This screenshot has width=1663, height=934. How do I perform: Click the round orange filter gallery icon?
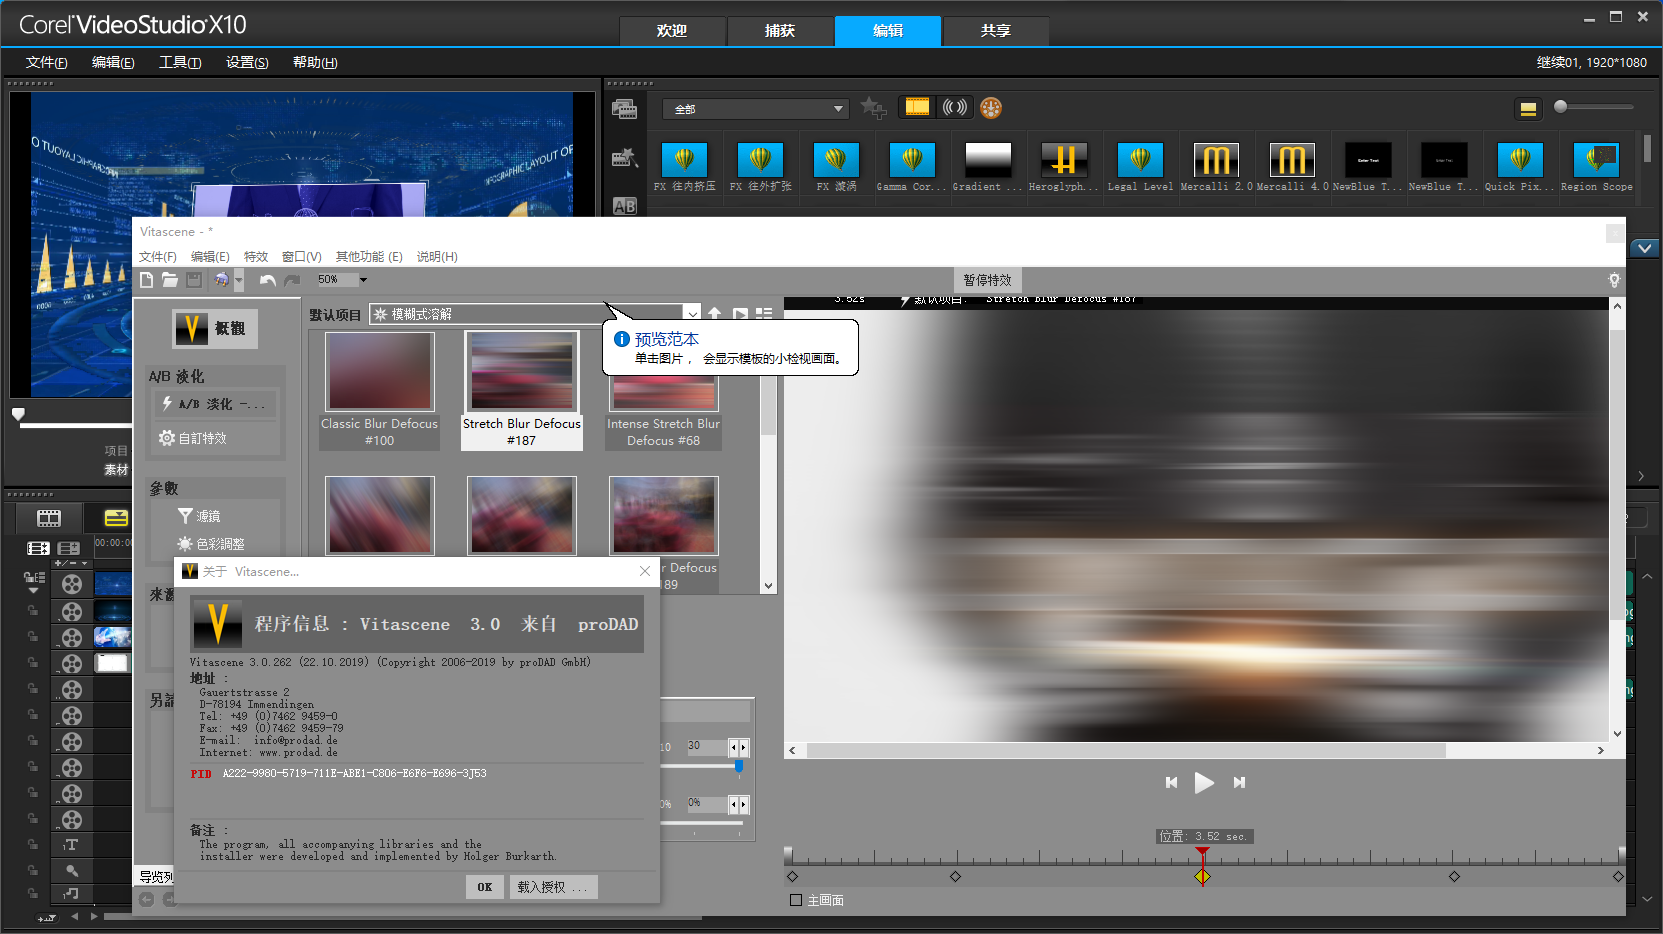point(991,108)
